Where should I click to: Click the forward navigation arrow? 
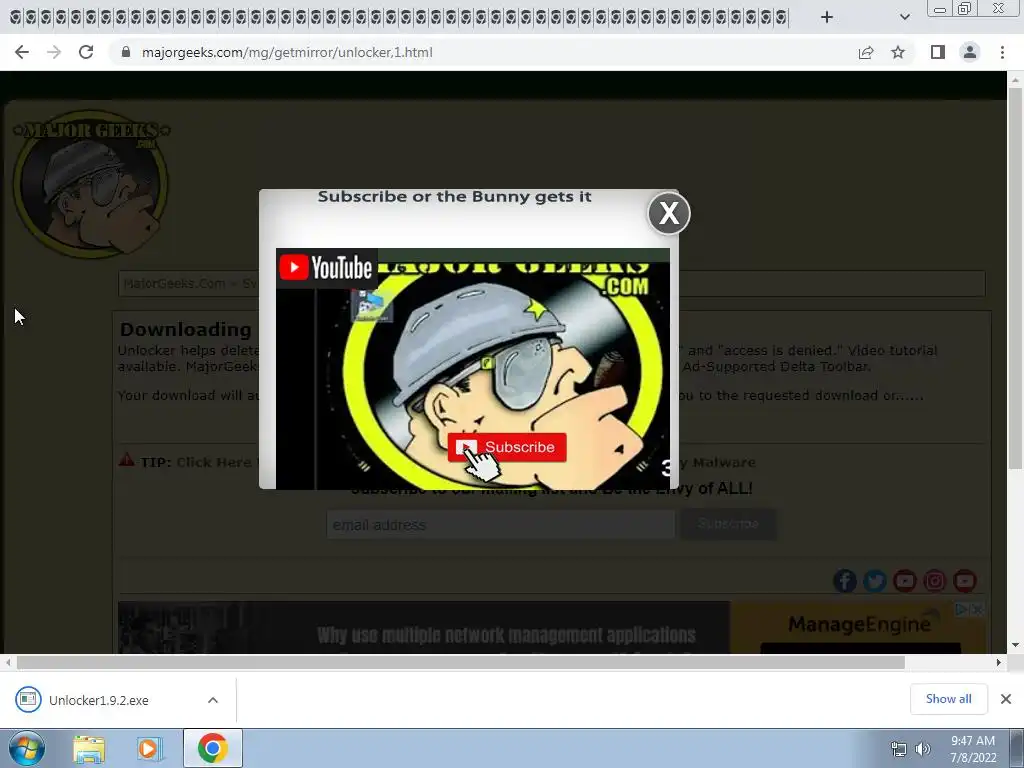[54, 52]
